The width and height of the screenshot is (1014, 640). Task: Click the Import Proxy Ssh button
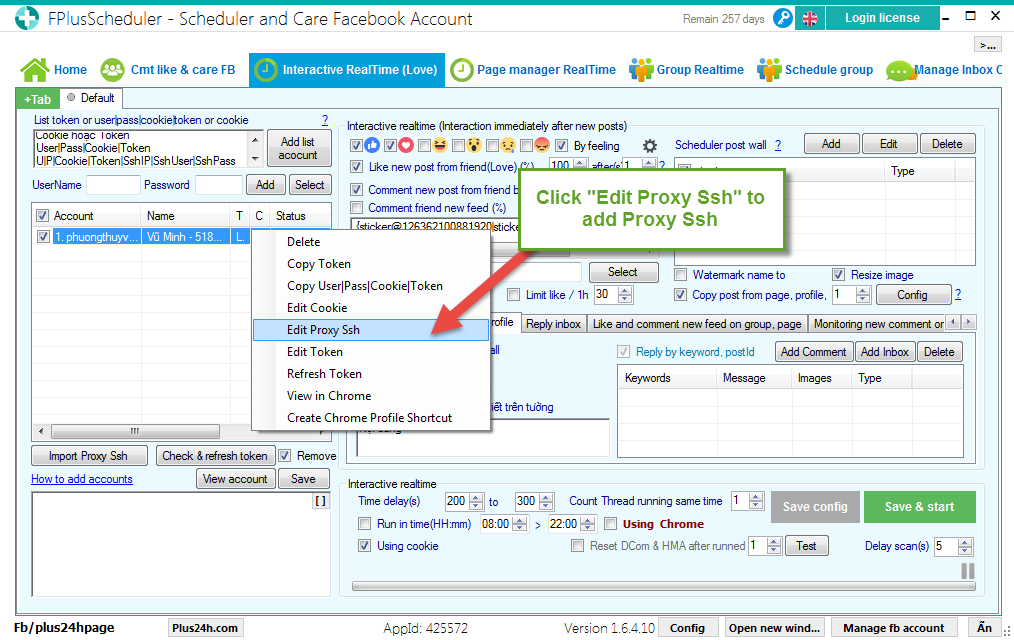pos(89,456)
